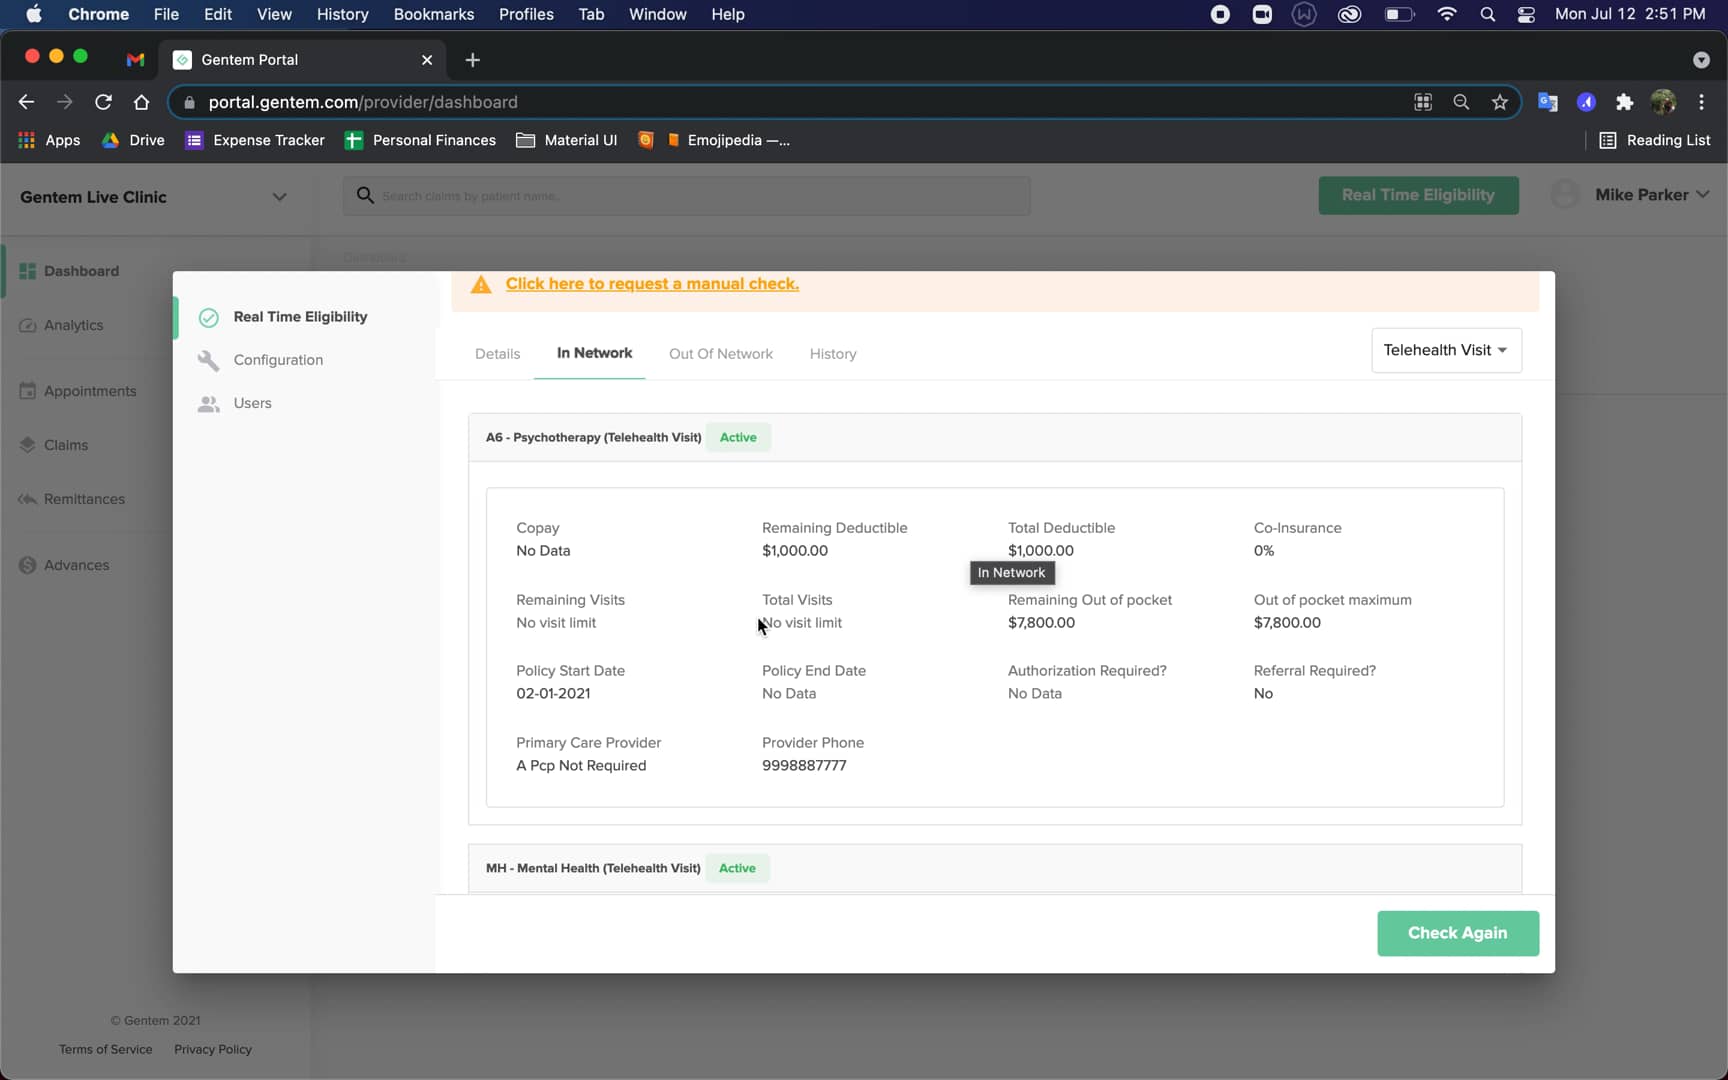Open the Telehealth Visit dropdown

pyautogui.click(x=1445, y=351)
